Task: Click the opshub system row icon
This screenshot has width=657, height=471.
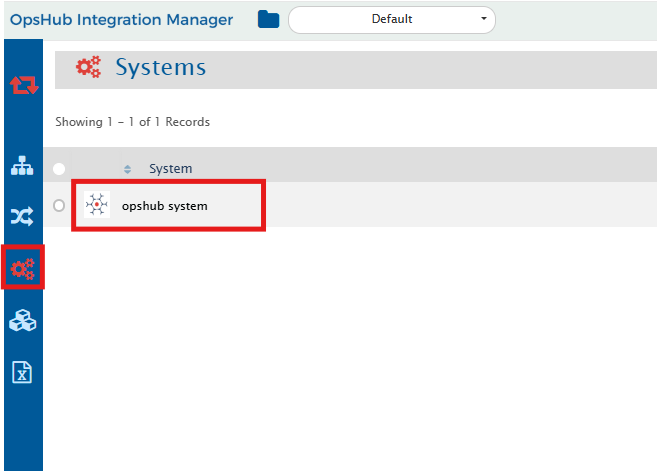Action: [96, 205]
